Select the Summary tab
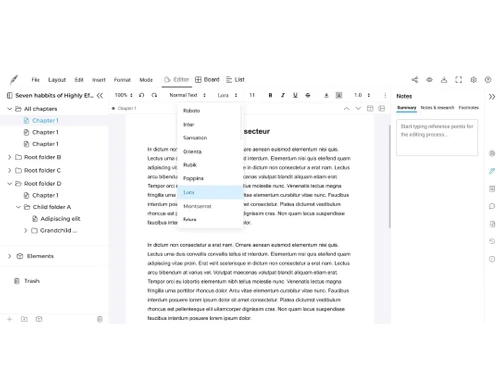 [x=407, y=108]
